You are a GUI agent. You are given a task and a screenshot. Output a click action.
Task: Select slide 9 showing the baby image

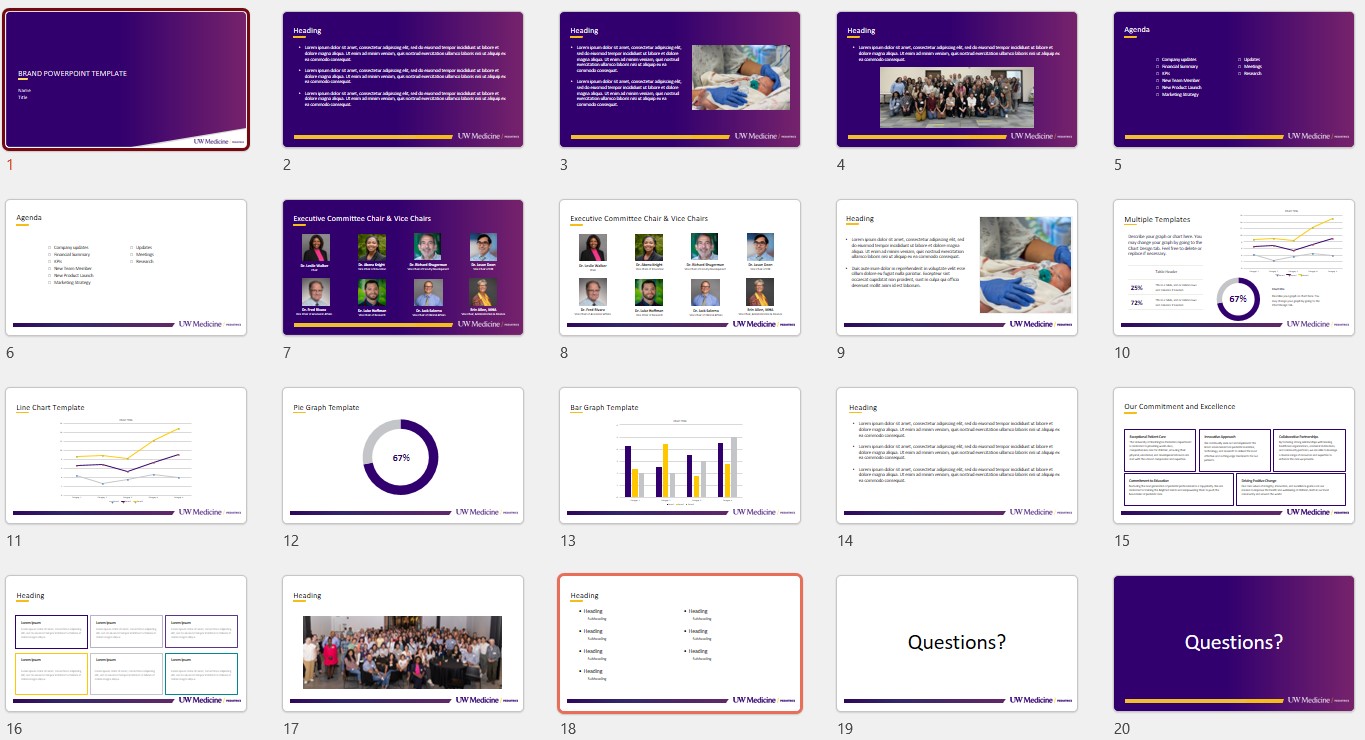[956, 266]
